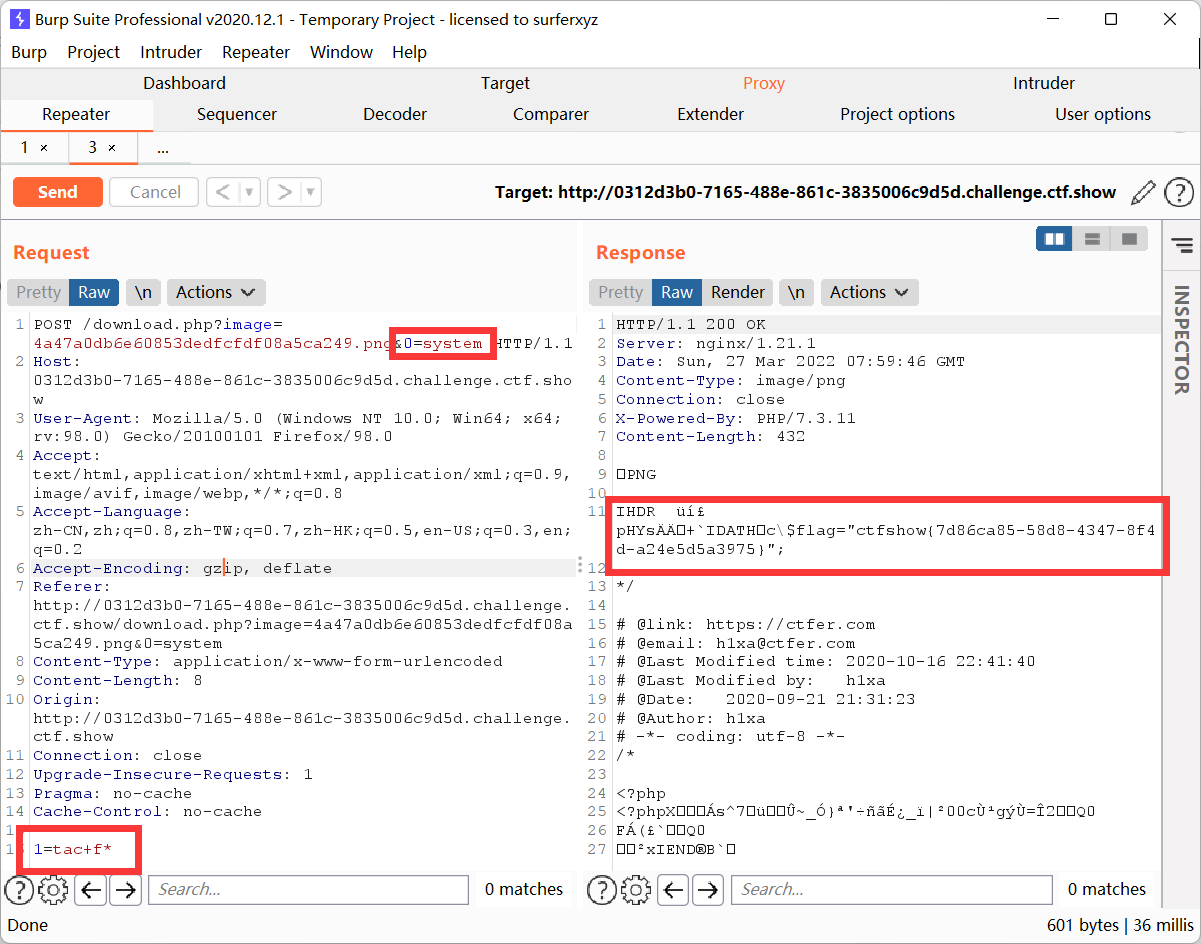
Task: Switch to the Target tab
Action: [505, 83]
